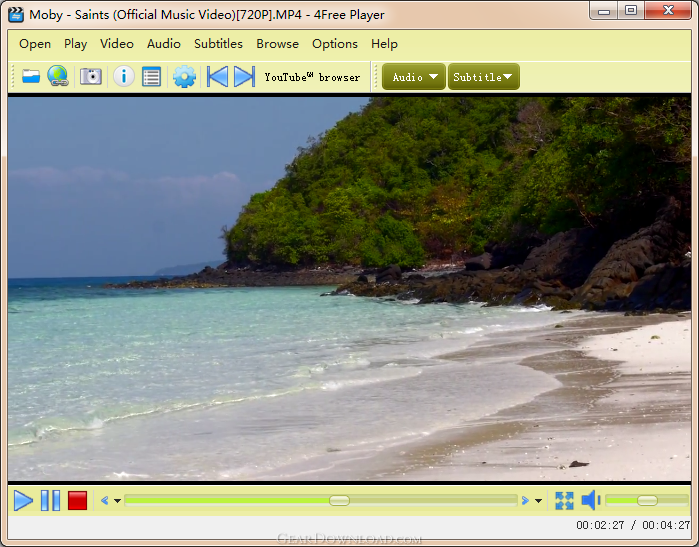The height and width of the screenshot is (547, 699).
Task: Take a screenshot with the camera icon
Action: coord(91,76)
